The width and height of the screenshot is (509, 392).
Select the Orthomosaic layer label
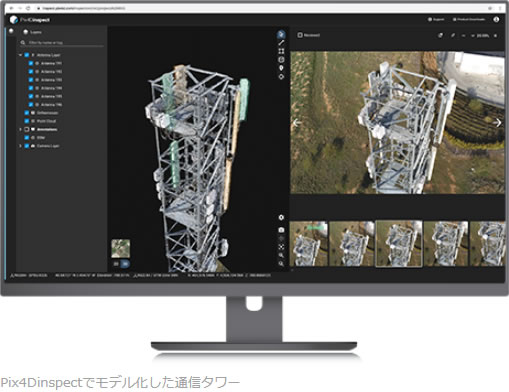(x=47, y=113)
